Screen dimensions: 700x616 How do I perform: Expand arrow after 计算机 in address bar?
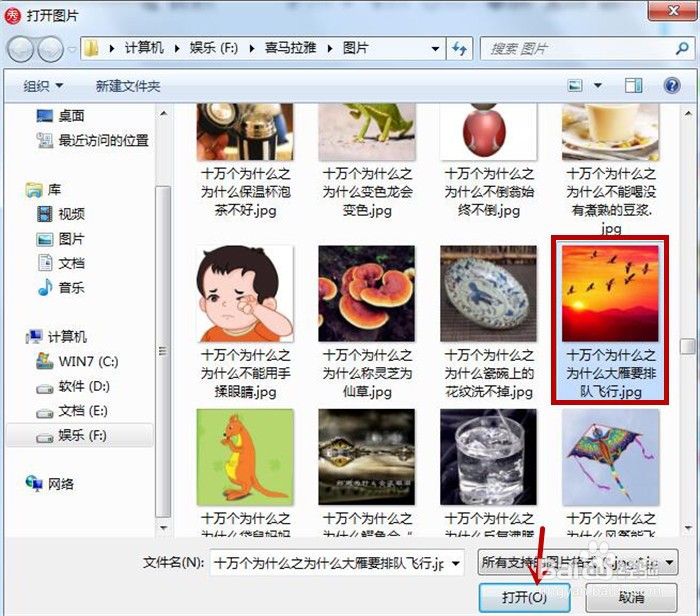pos(177,49)
